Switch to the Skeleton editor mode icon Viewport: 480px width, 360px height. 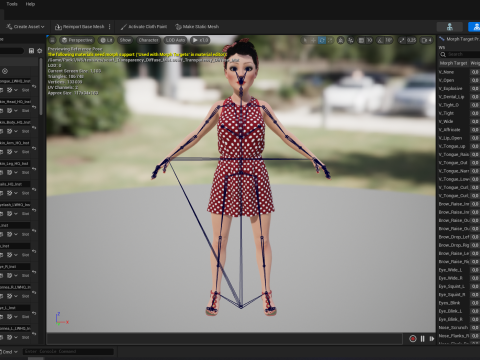click(450, 27)
